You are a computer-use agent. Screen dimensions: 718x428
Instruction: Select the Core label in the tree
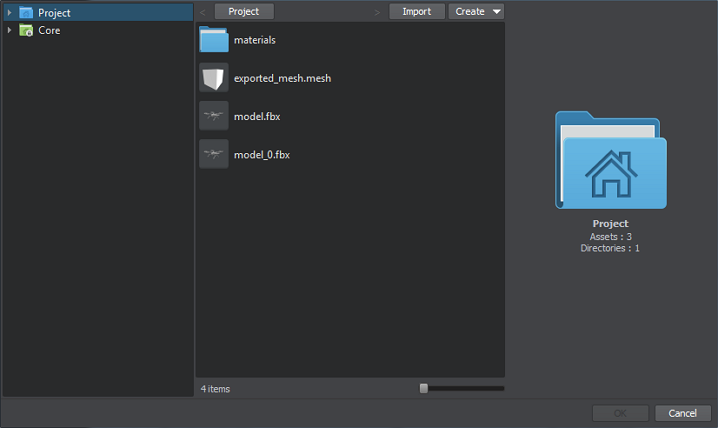[x=49, y=30]
